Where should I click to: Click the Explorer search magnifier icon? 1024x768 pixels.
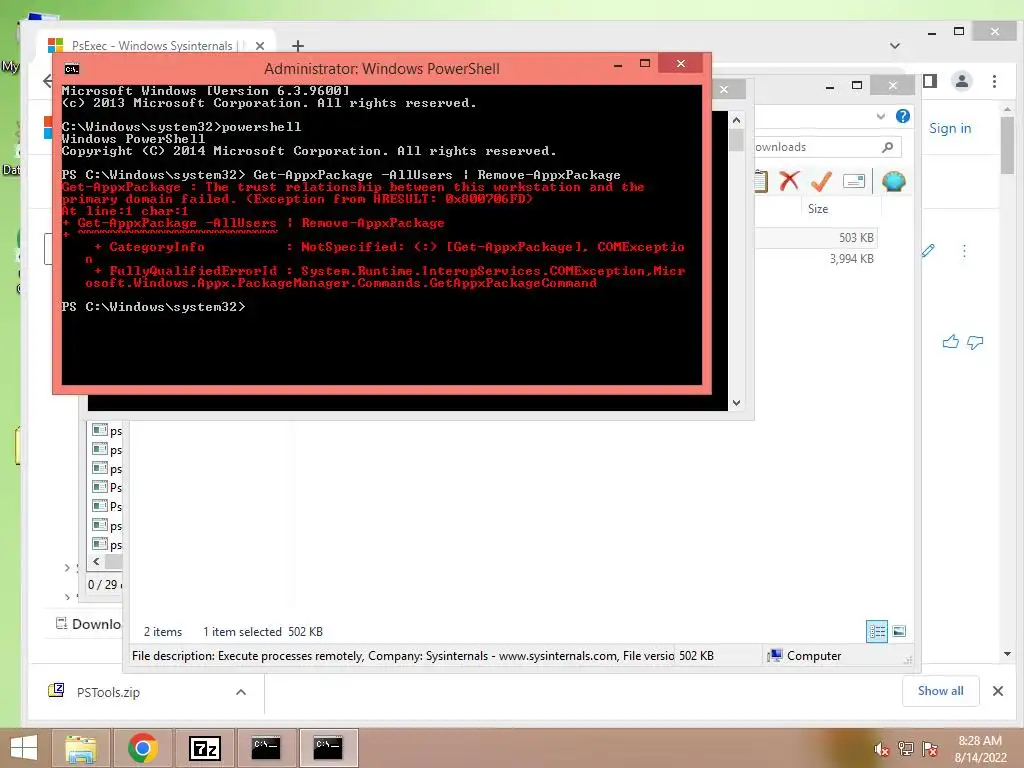click(888, 147)
